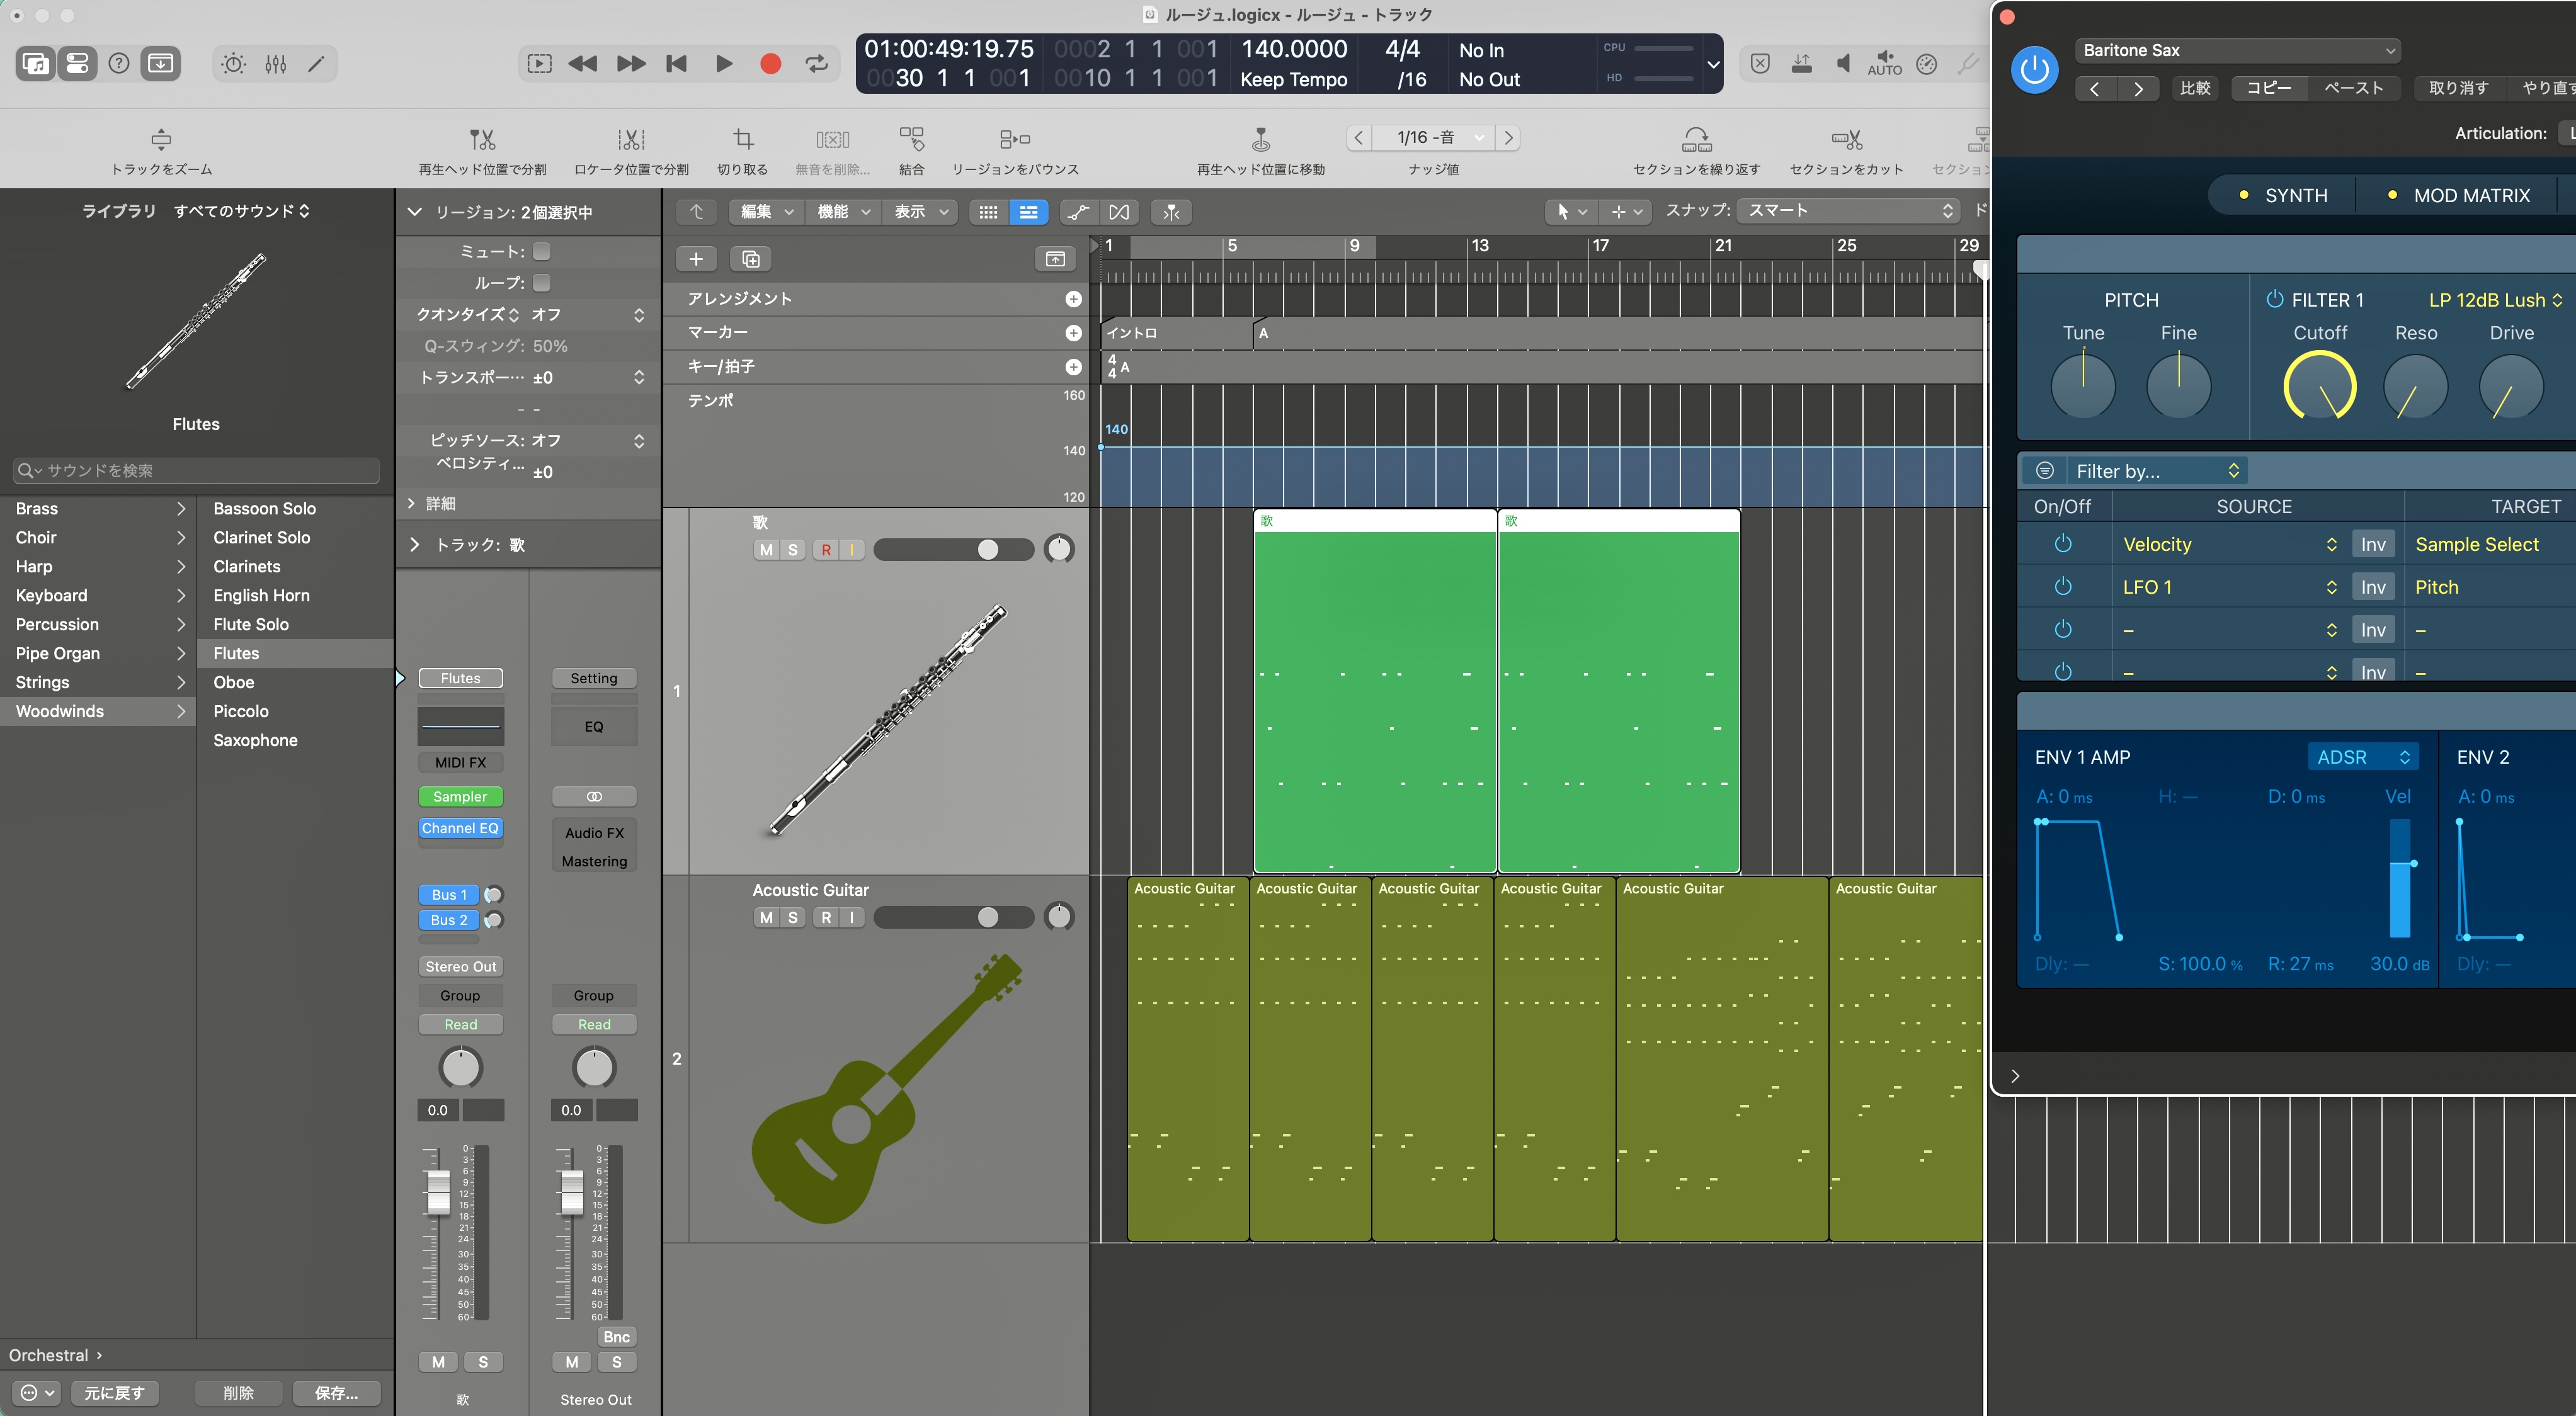Expand the Track inspector disclosure triangle
2576x1416 pixels.
tap(415, 545)
